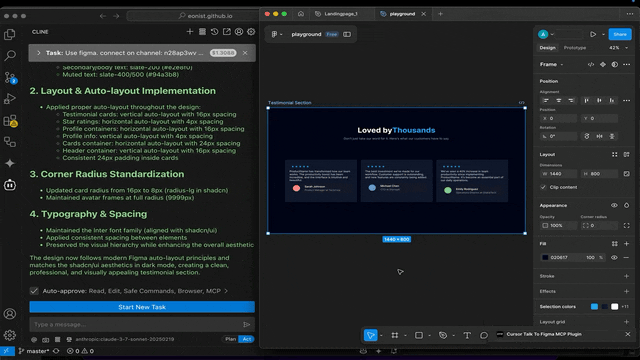
Task: Open the Cline account icon in header
Action: [x=239, y=31]
